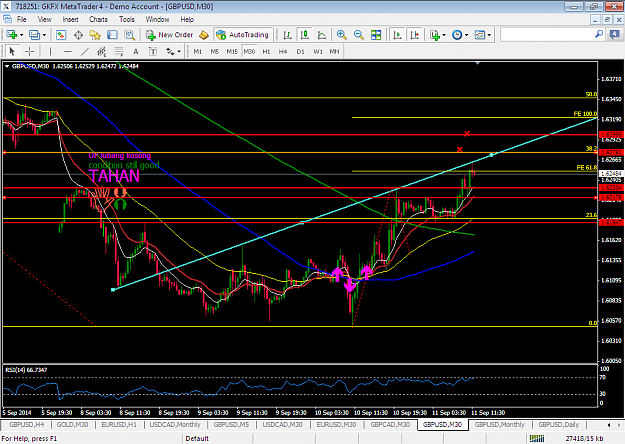625x444 pixels.
Task: Toggle chart shift
Action: [415, 35]
